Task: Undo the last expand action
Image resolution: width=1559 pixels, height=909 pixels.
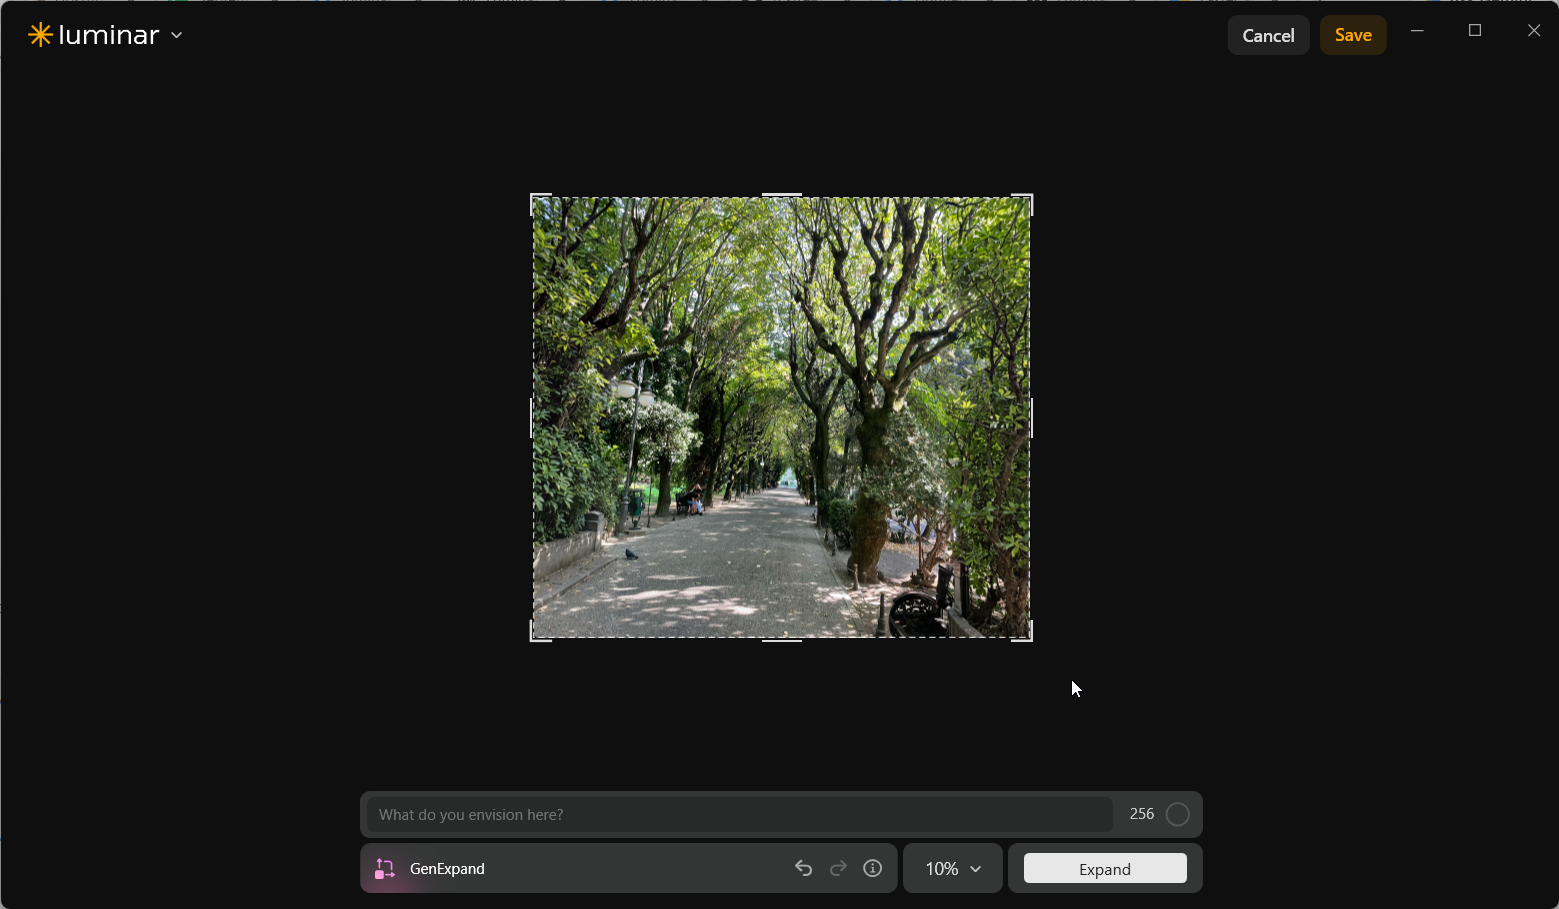Action: click(803, 868)
